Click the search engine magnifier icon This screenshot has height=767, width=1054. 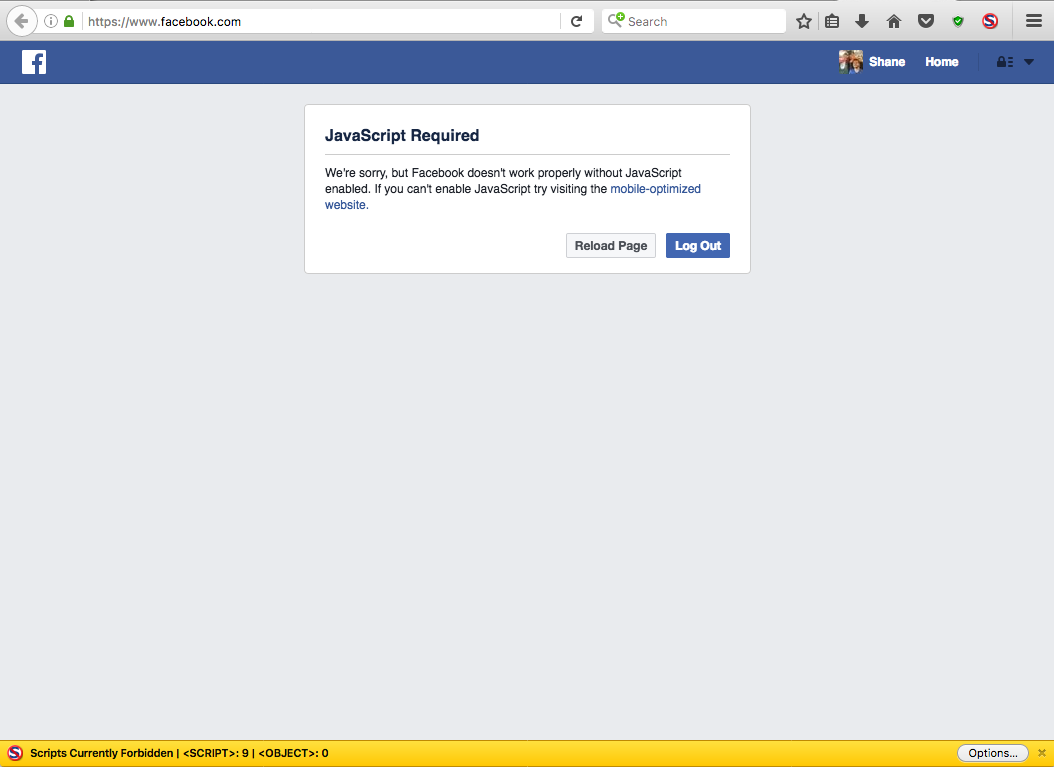(616, 20)
